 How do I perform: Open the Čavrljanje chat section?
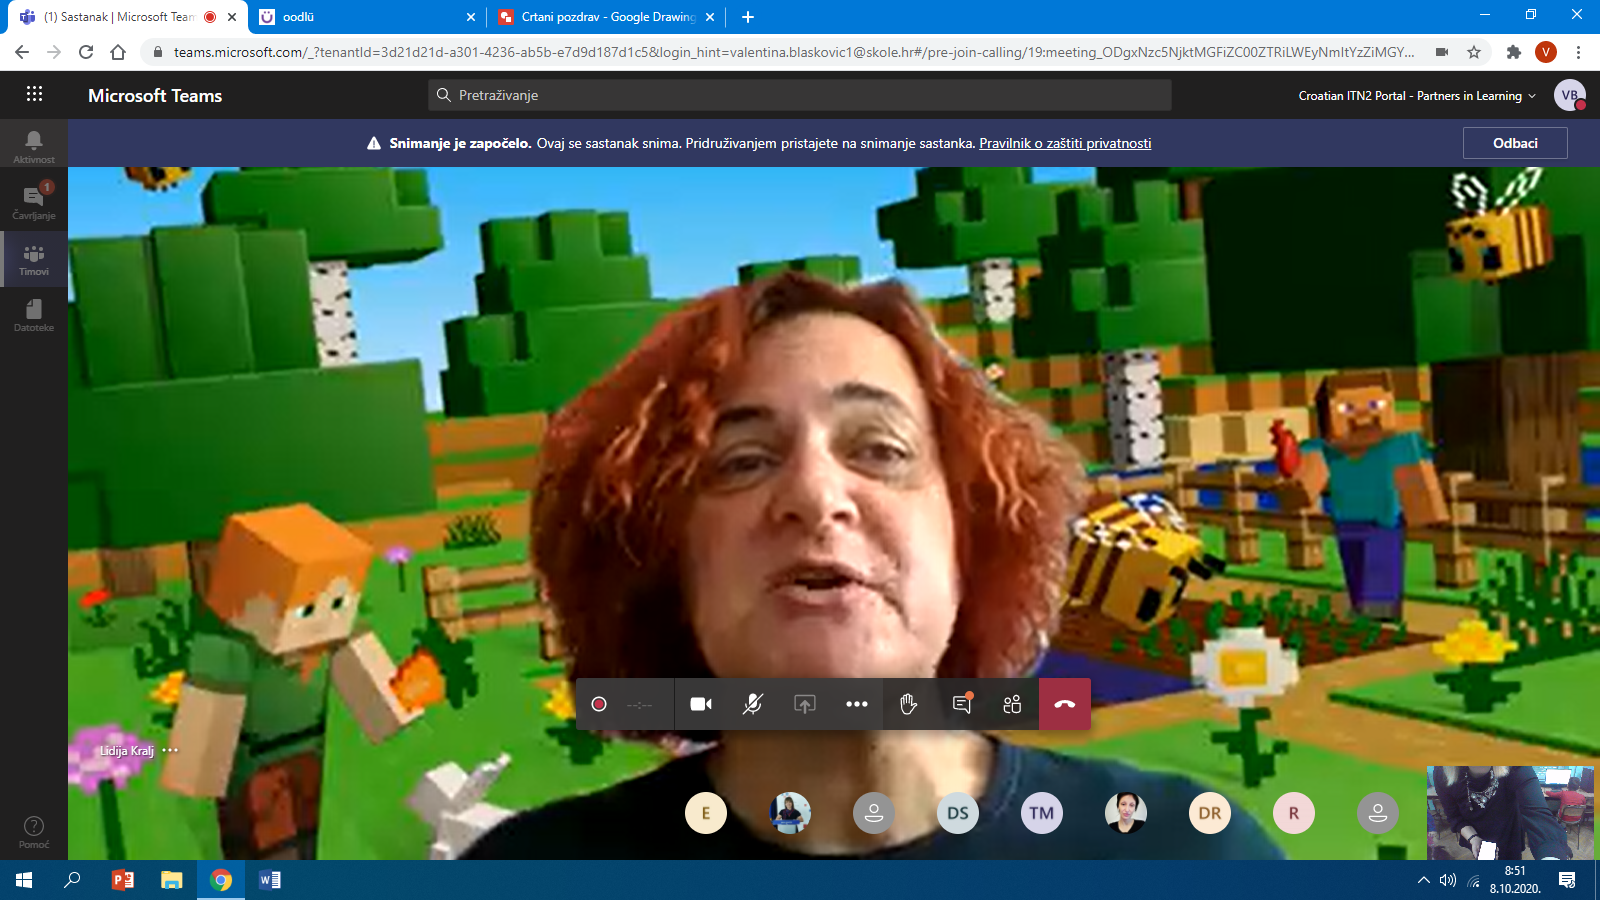pos(34,203)
